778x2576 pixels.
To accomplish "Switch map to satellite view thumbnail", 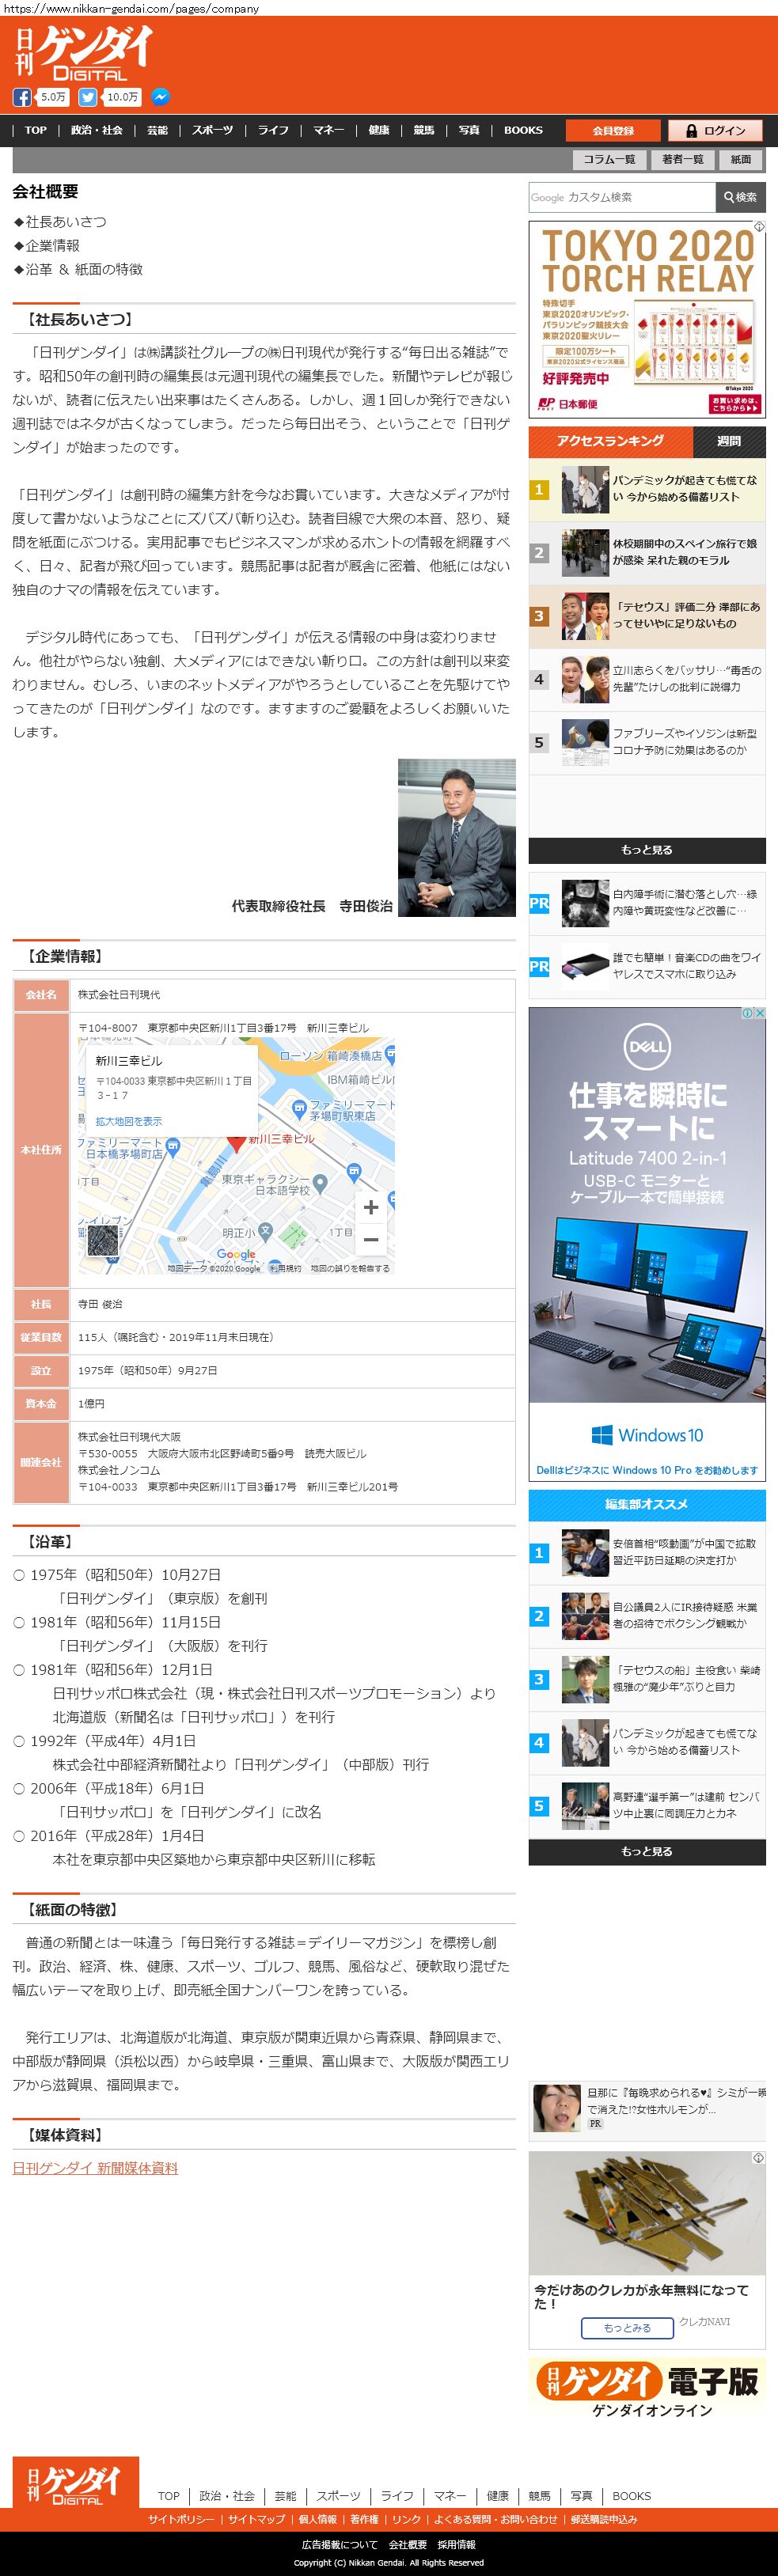I will (103, 1240).
